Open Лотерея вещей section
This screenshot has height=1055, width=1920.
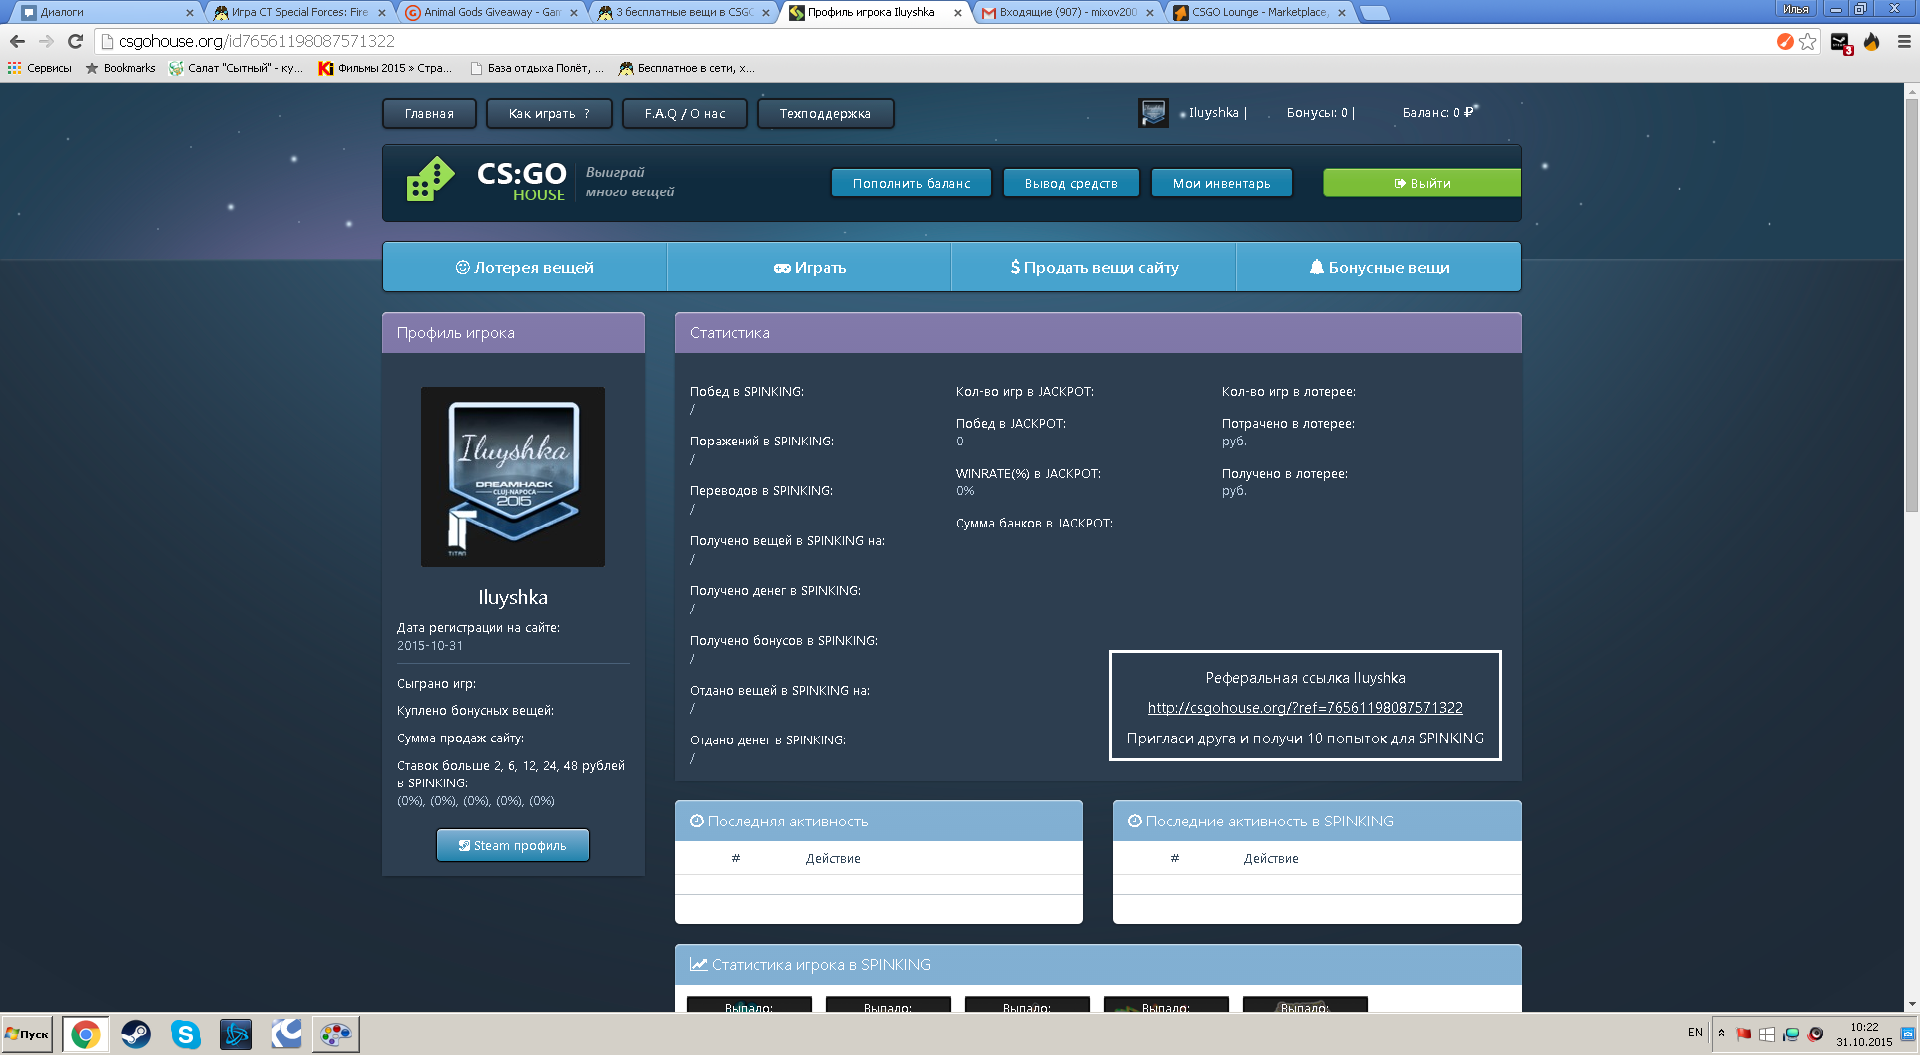point(524,267)
